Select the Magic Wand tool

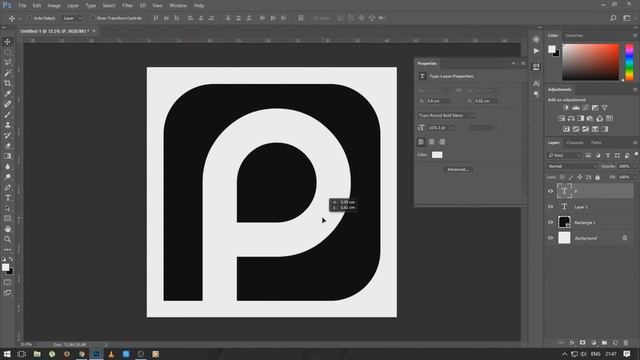pyautogui.click(x=7, y=73)
